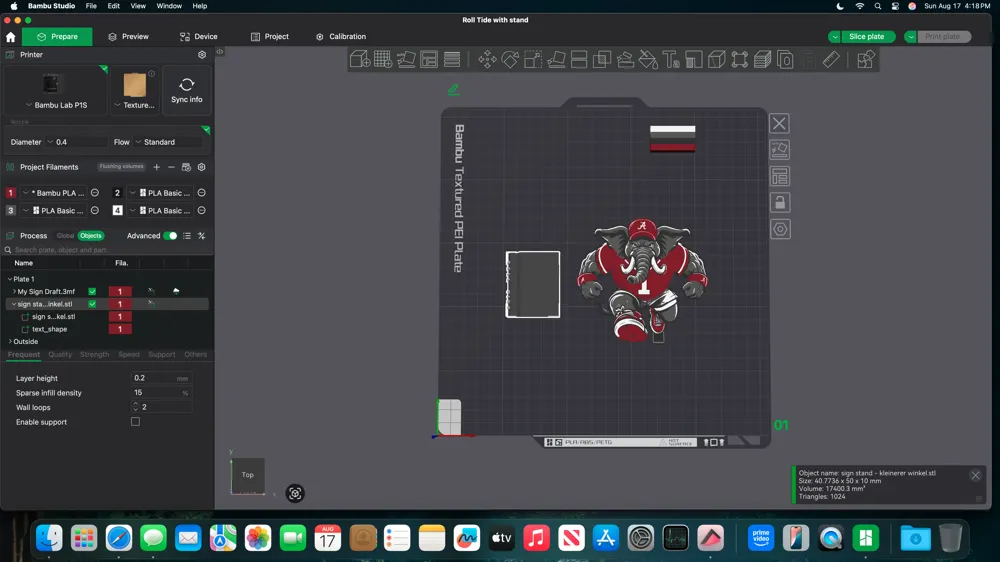Add a filament with the plus icon
Image resolution: width=1000 pixels, height=562 pixels.
pyautogui.click(x=156, y=167)
